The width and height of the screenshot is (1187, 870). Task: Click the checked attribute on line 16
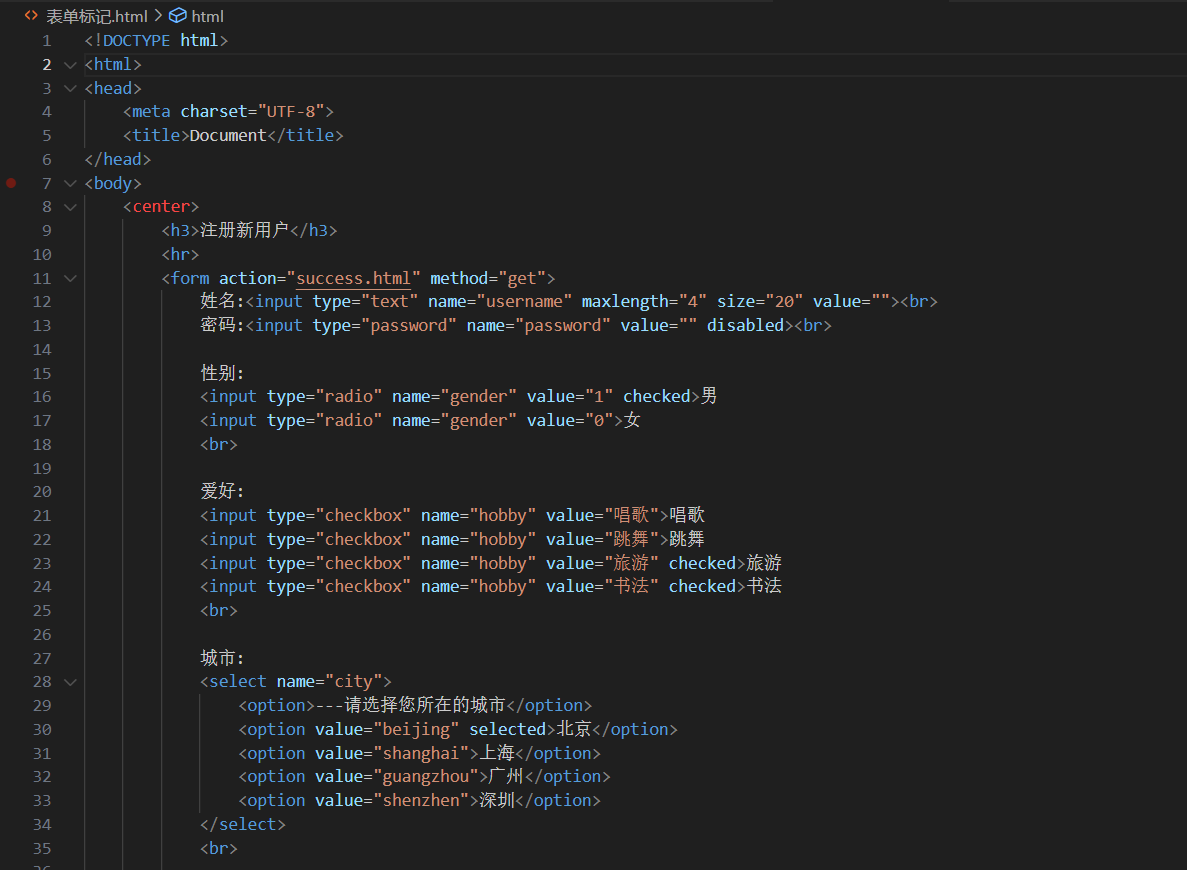(657, 397)
